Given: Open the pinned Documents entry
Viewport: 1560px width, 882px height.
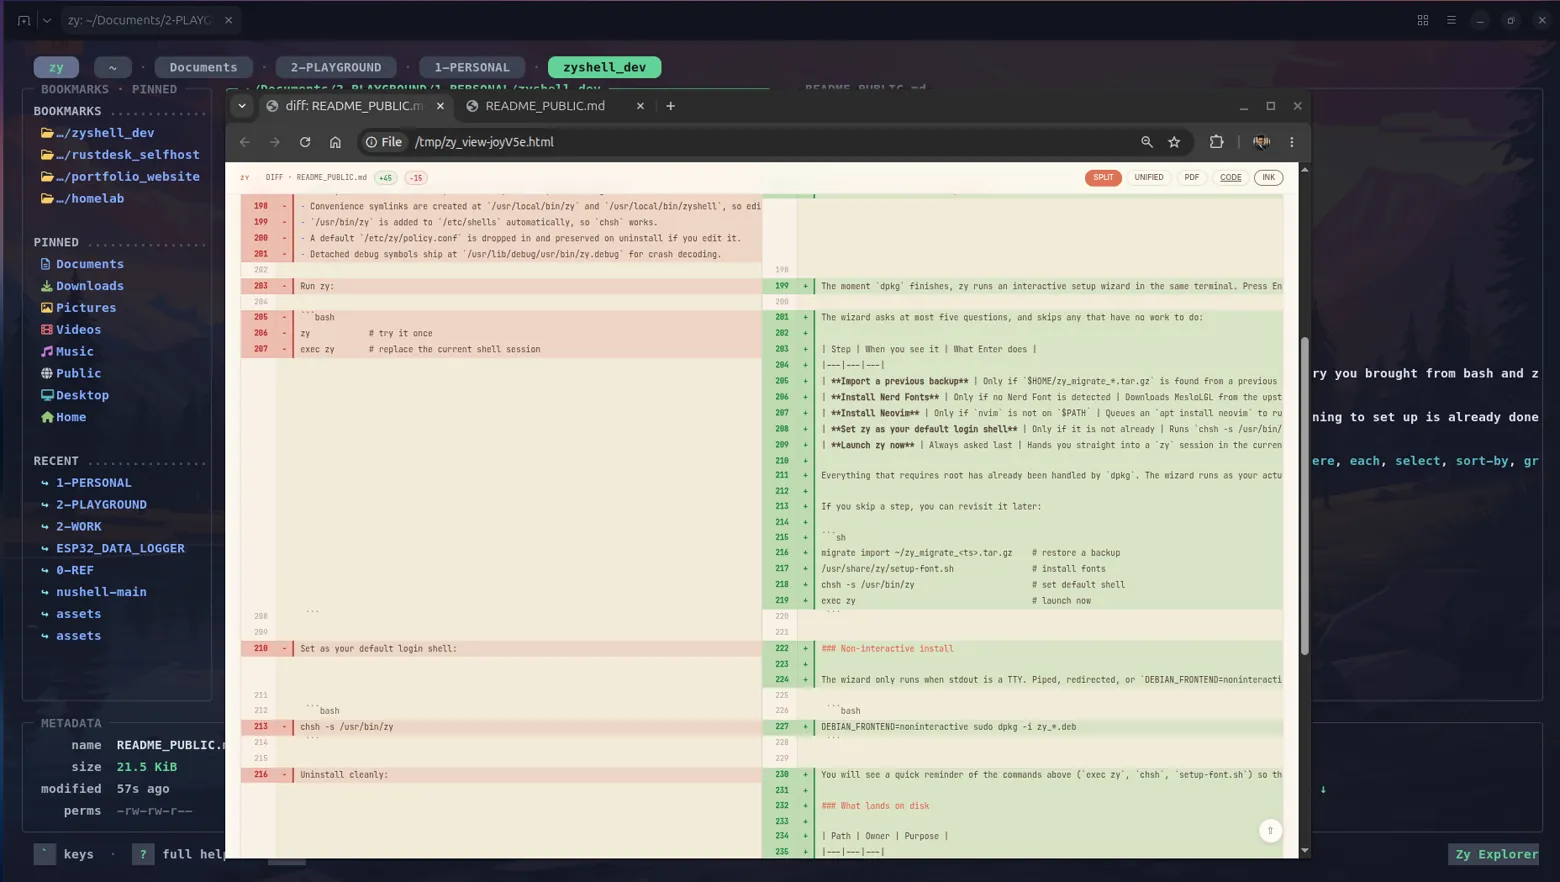Looking at the screenshot, I should click(82, 264).
